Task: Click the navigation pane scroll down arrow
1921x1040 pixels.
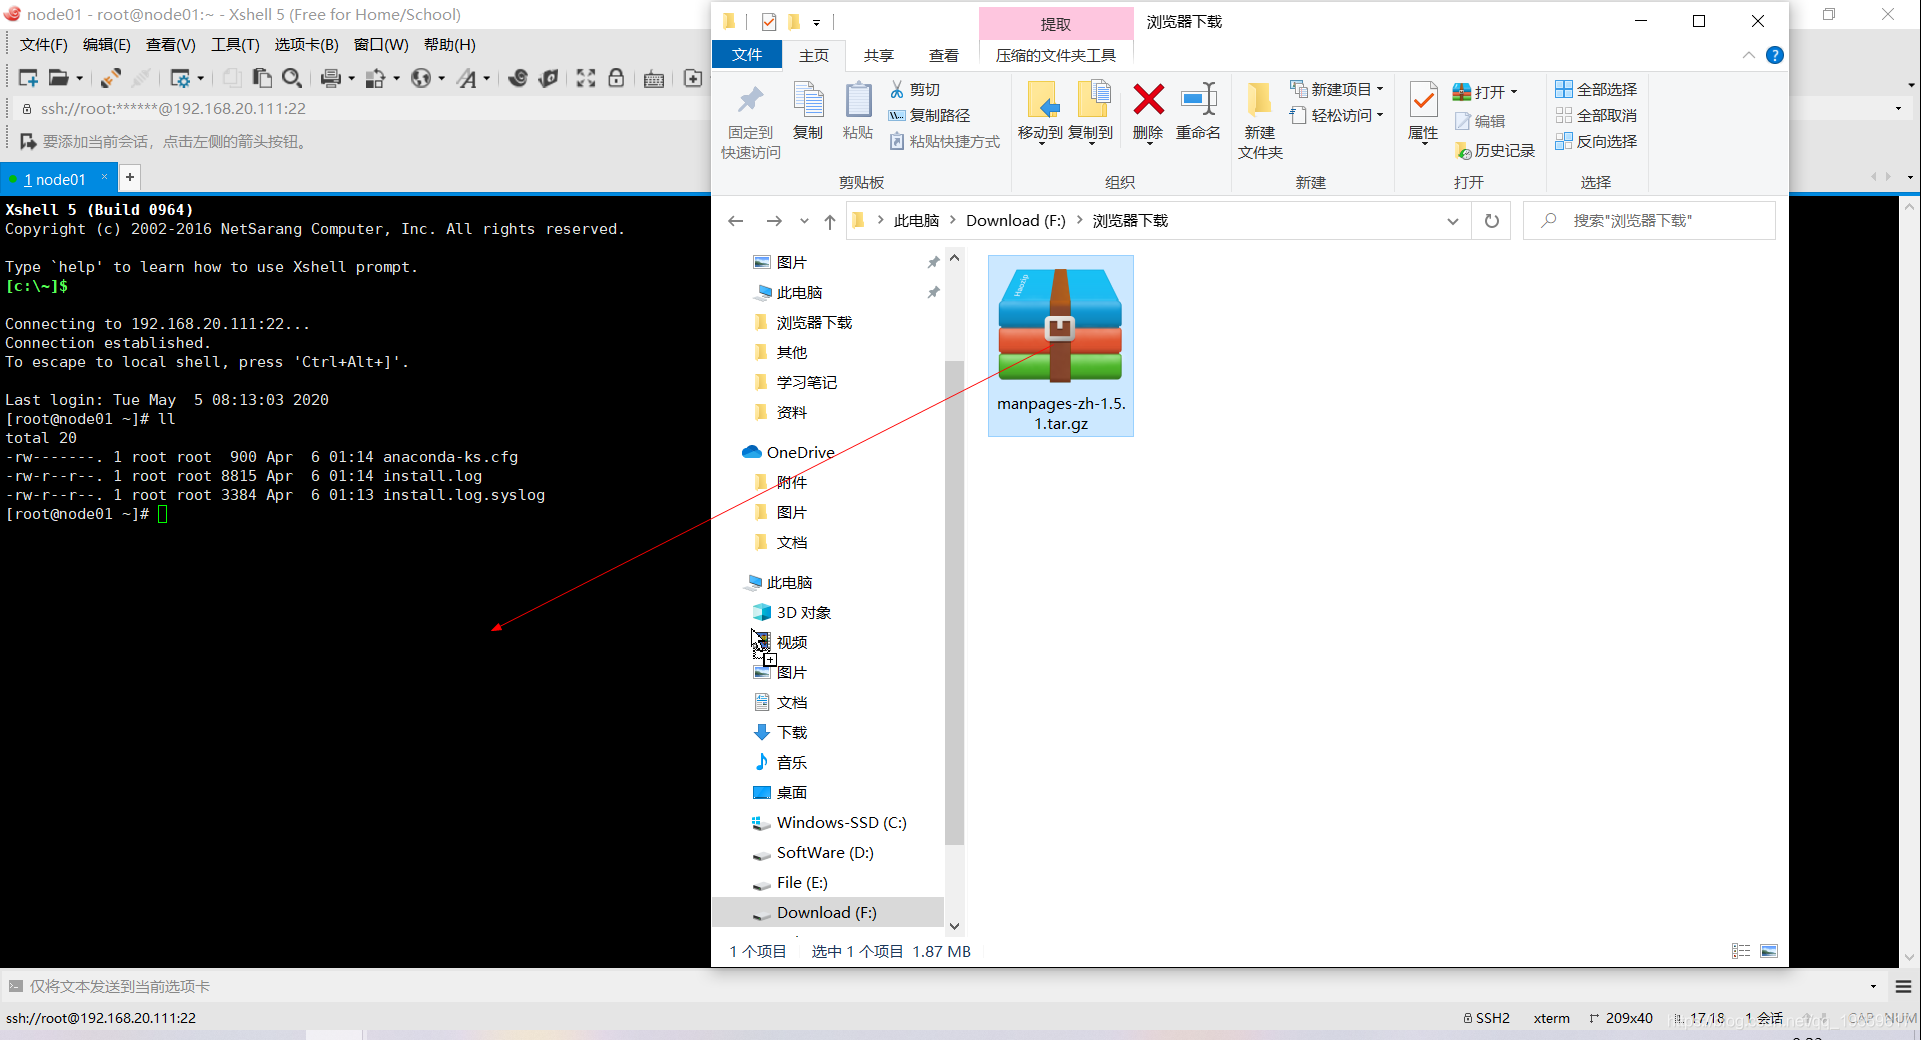Action: coord(954,926)
